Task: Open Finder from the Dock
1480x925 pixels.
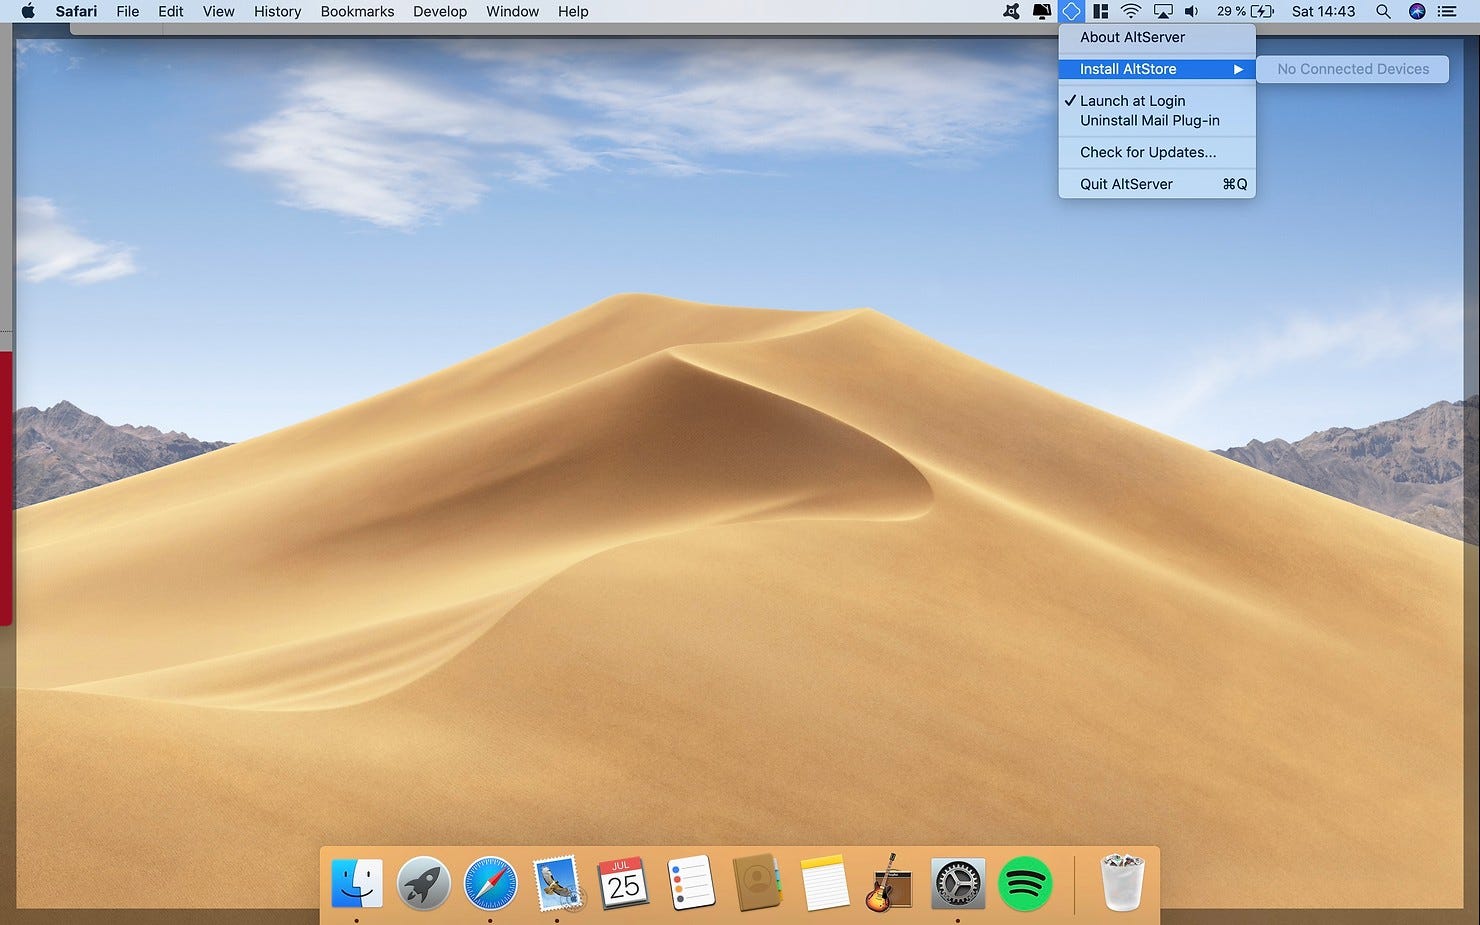Action: click(357, 883)
